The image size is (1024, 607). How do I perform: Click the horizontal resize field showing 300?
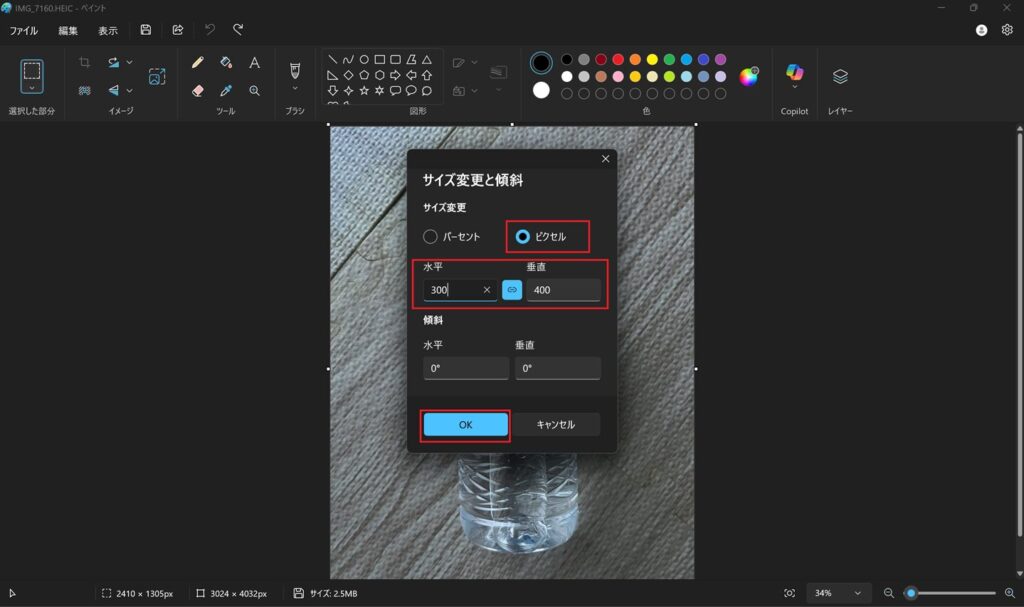460,290
